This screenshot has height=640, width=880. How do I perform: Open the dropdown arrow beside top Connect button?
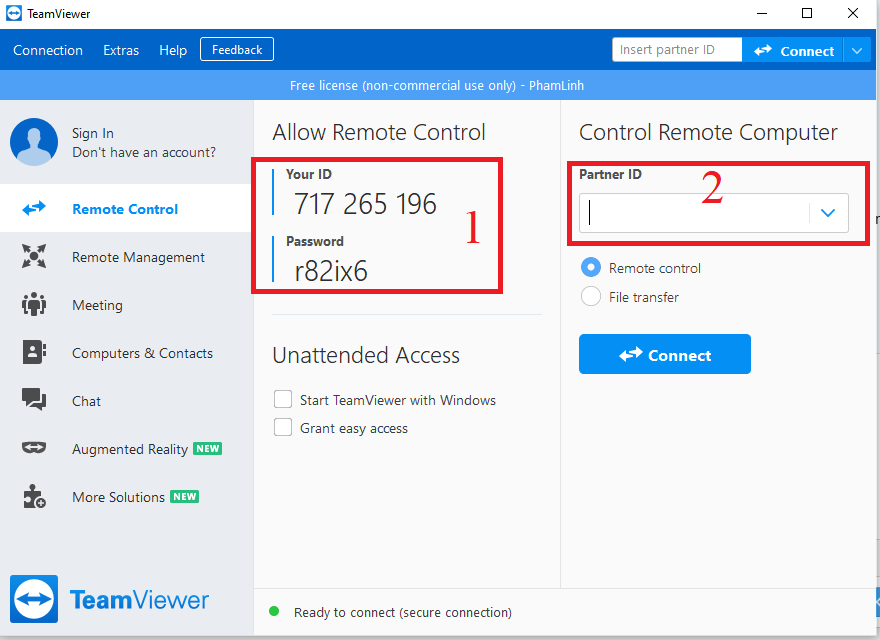(856, 51)
